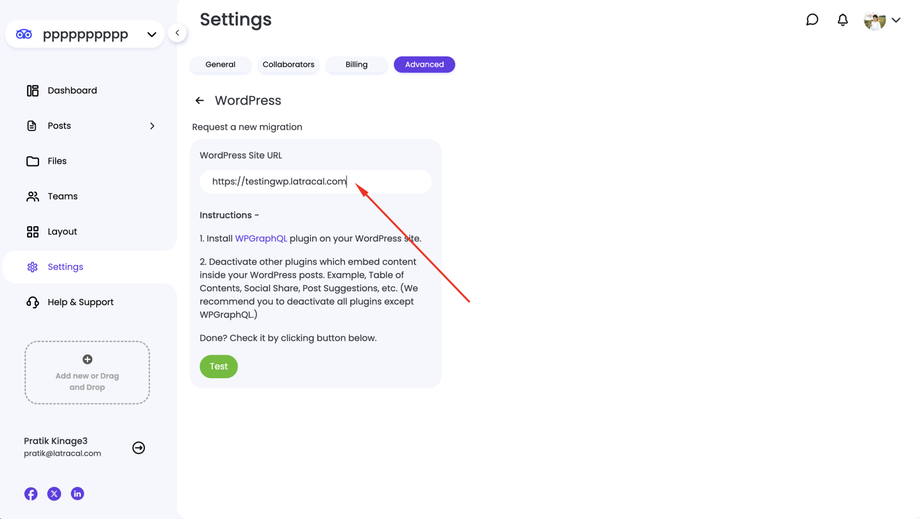Viewport: 920px width, 519px height.
Task: Switch to the General tab
Action: point(220,65)
